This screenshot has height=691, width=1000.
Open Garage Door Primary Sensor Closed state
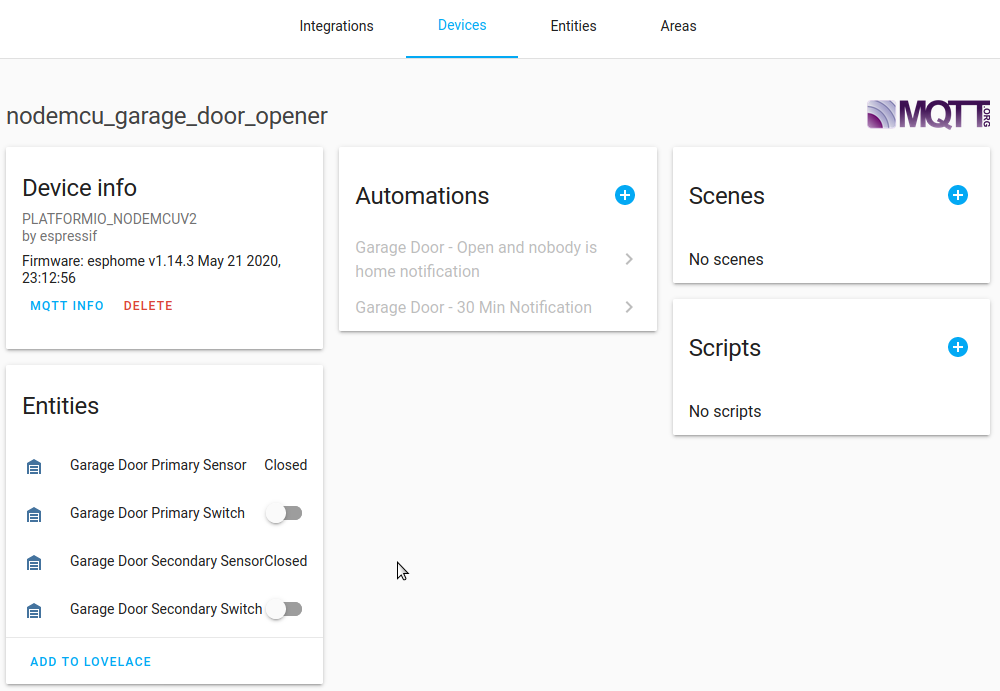click(x=285, y=465)
